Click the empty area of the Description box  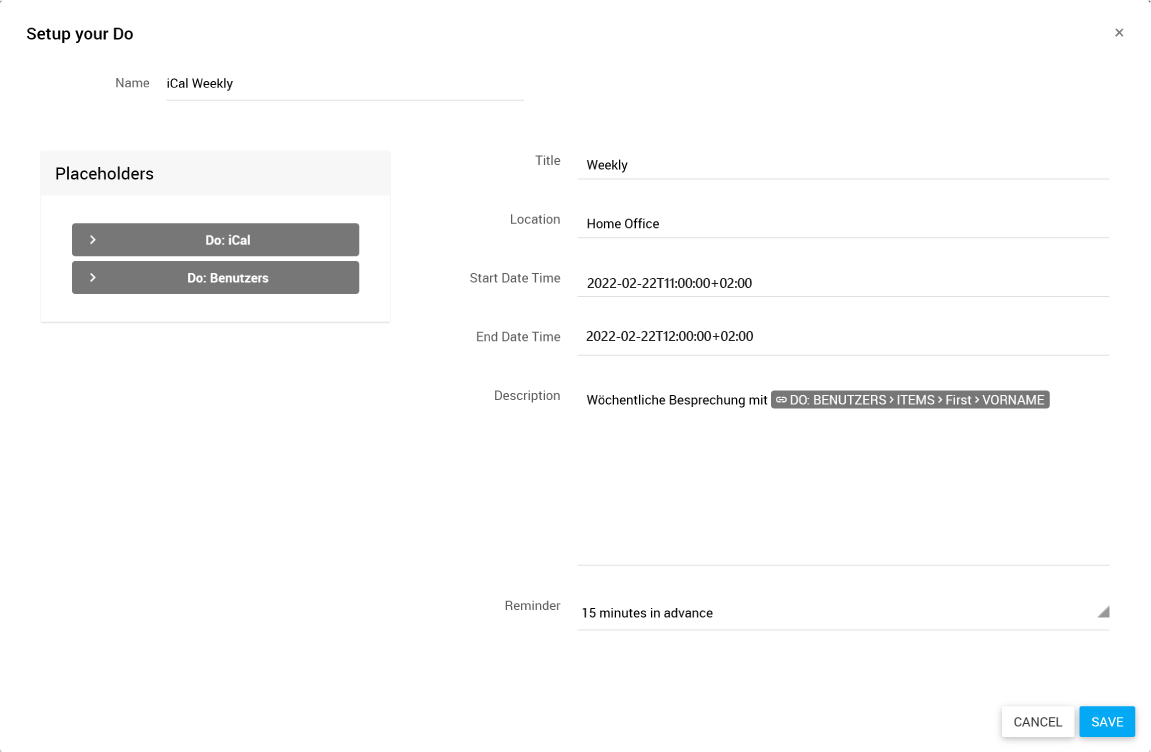coord(842,490)
